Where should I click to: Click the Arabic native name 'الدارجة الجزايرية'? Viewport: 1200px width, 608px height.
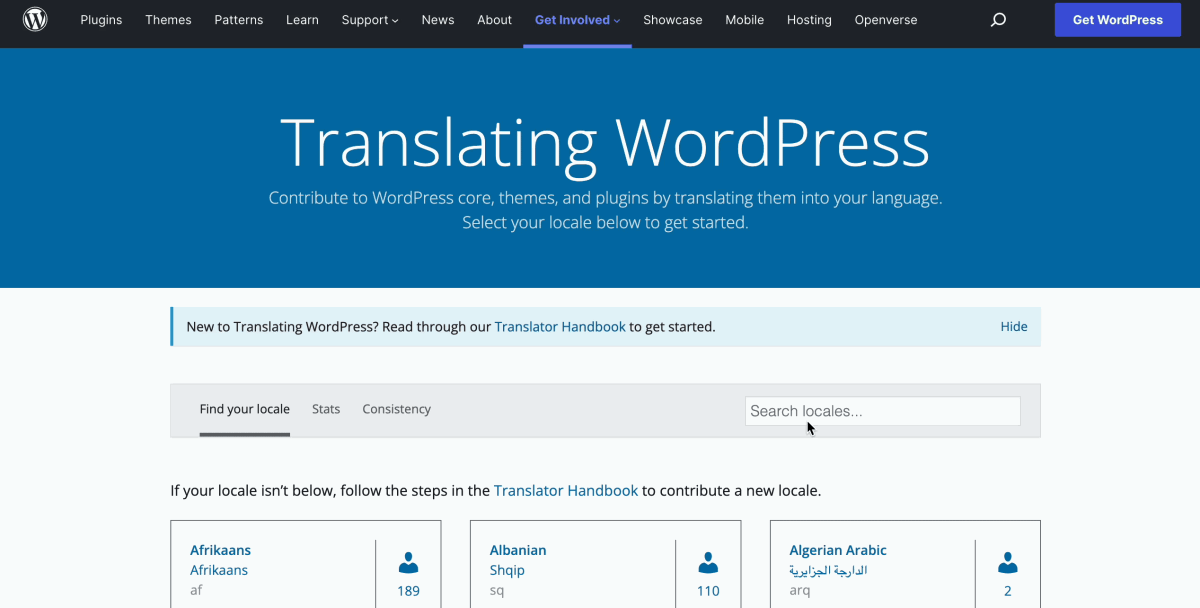(828, 570)
